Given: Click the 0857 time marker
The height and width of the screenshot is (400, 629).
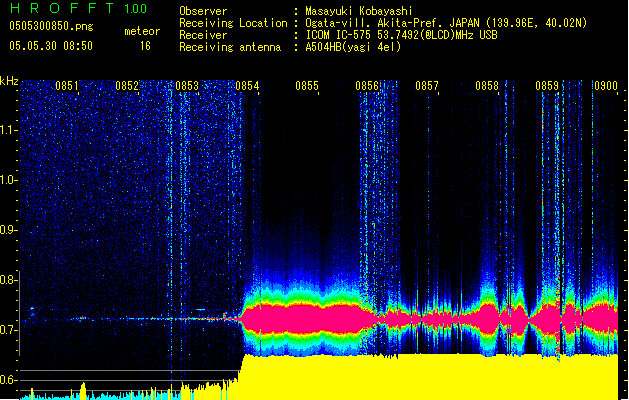Looking at the screenshot, I should click(x=427, y=86).
